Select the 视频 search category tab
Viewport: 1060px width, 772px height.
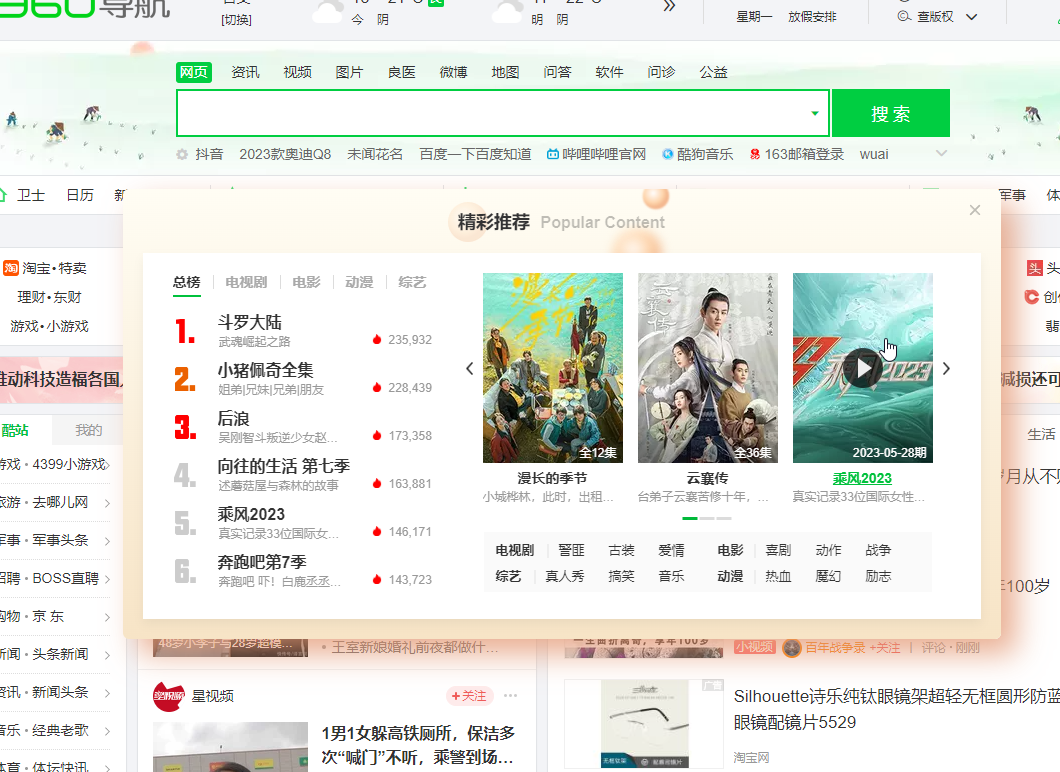click(296, 71)
